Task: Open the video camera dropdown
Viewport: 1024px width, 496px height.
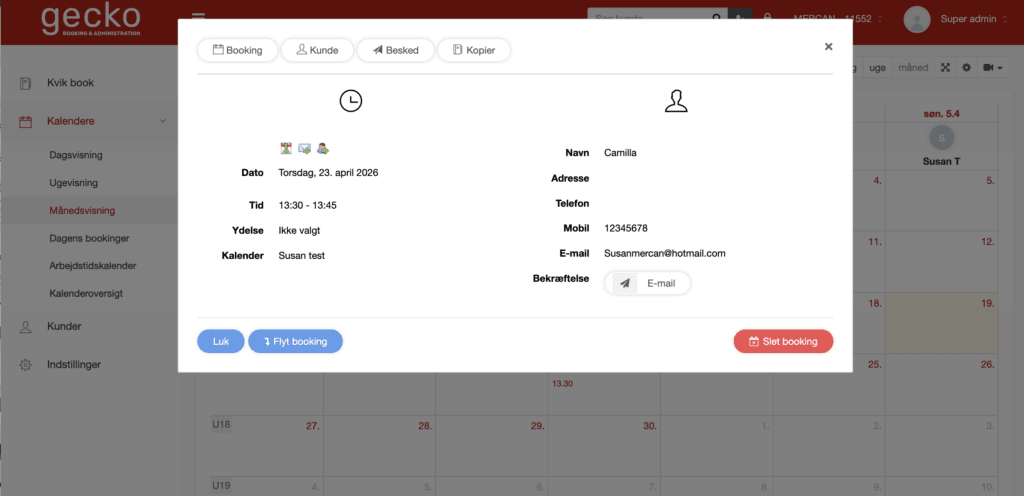Action: [x=993, y=68]
